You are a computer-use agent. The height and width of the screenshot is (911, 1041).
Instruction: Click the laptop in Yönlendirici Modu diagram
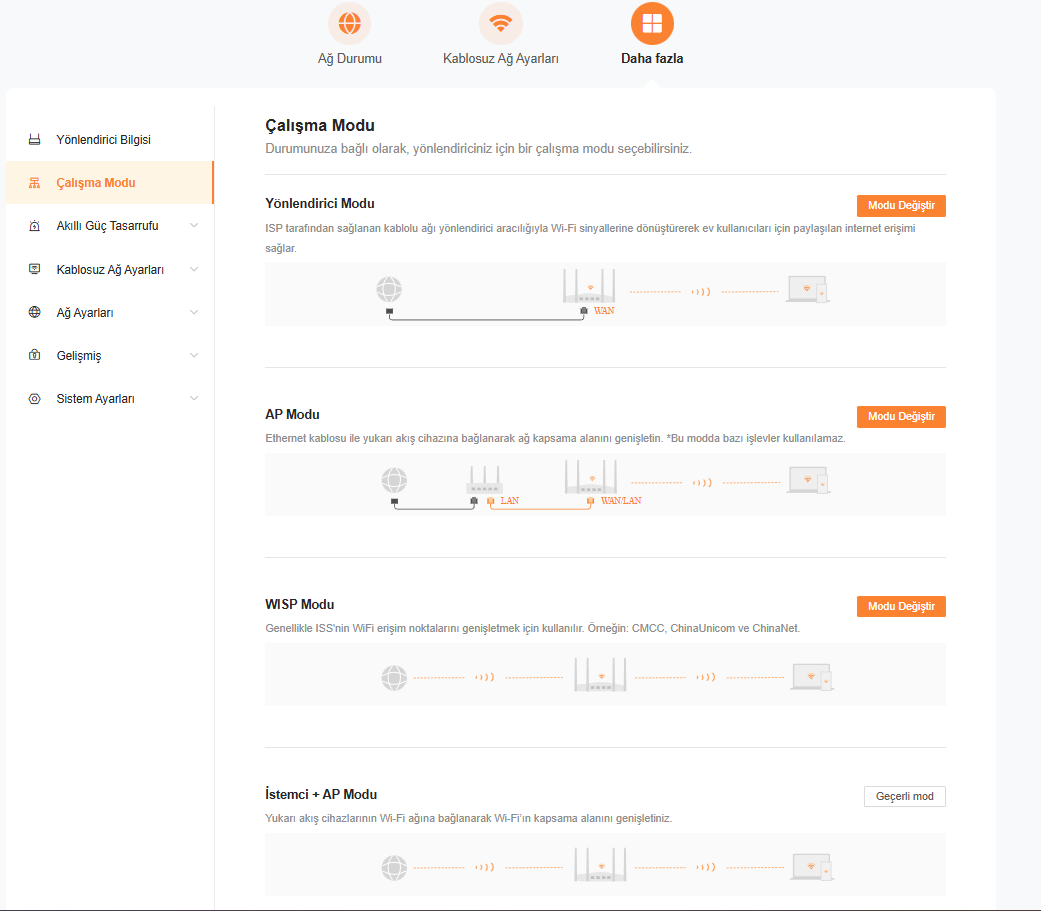[807, 290]
